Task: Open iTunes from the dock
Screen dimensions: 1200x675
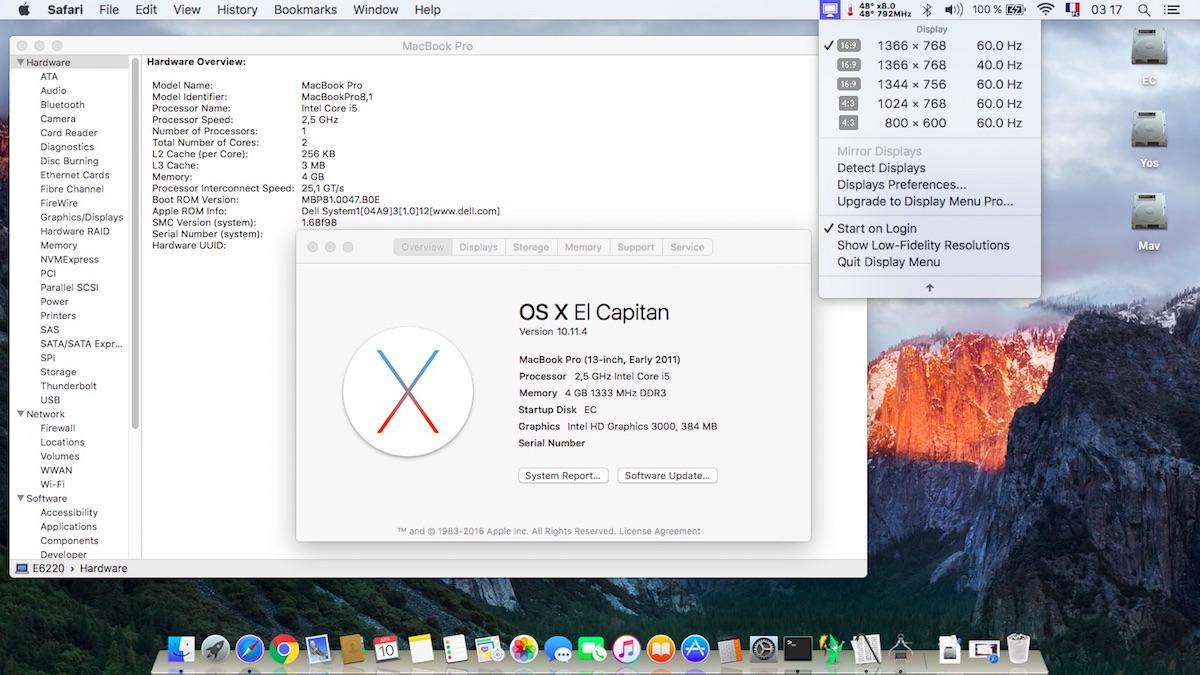Action: coord(627,650)
